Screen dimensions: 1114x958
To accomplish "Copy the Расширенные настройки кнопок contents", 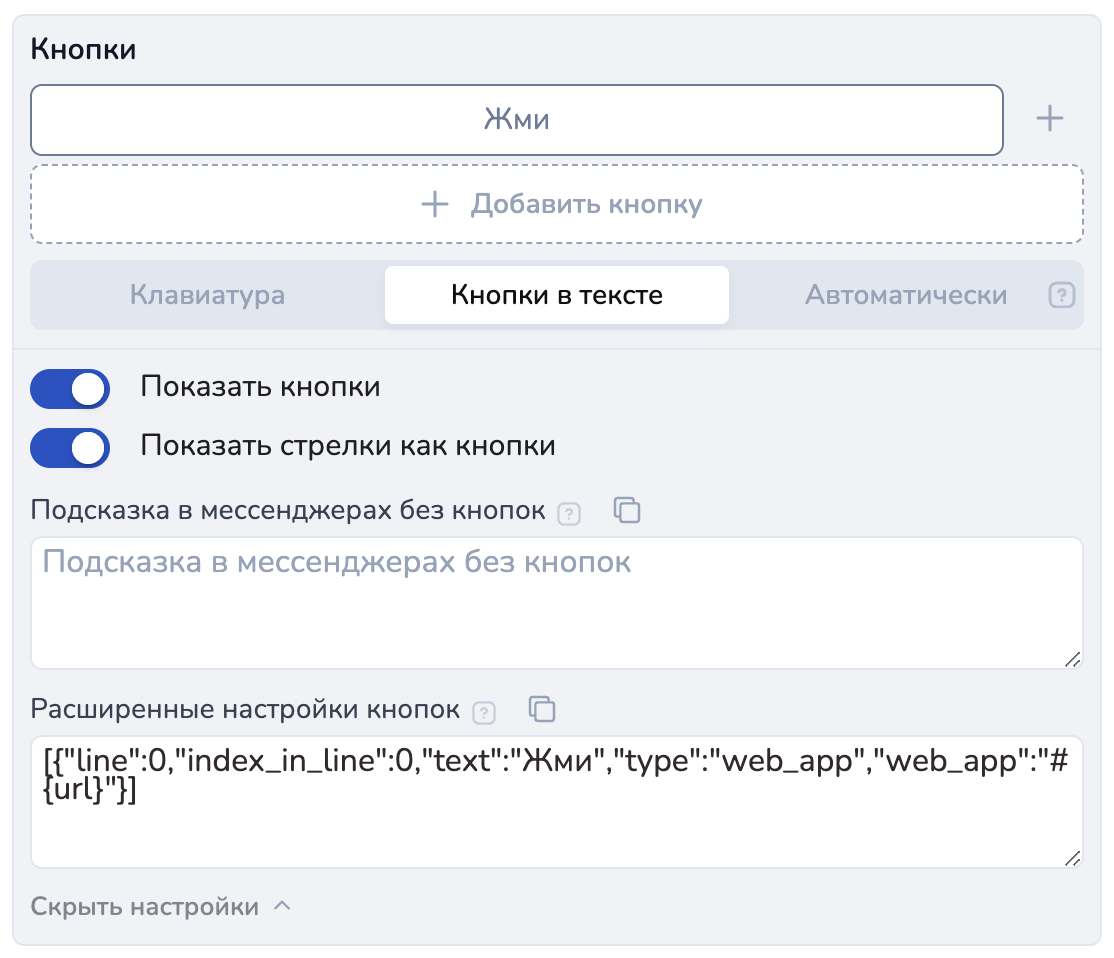I will (542, 709).
